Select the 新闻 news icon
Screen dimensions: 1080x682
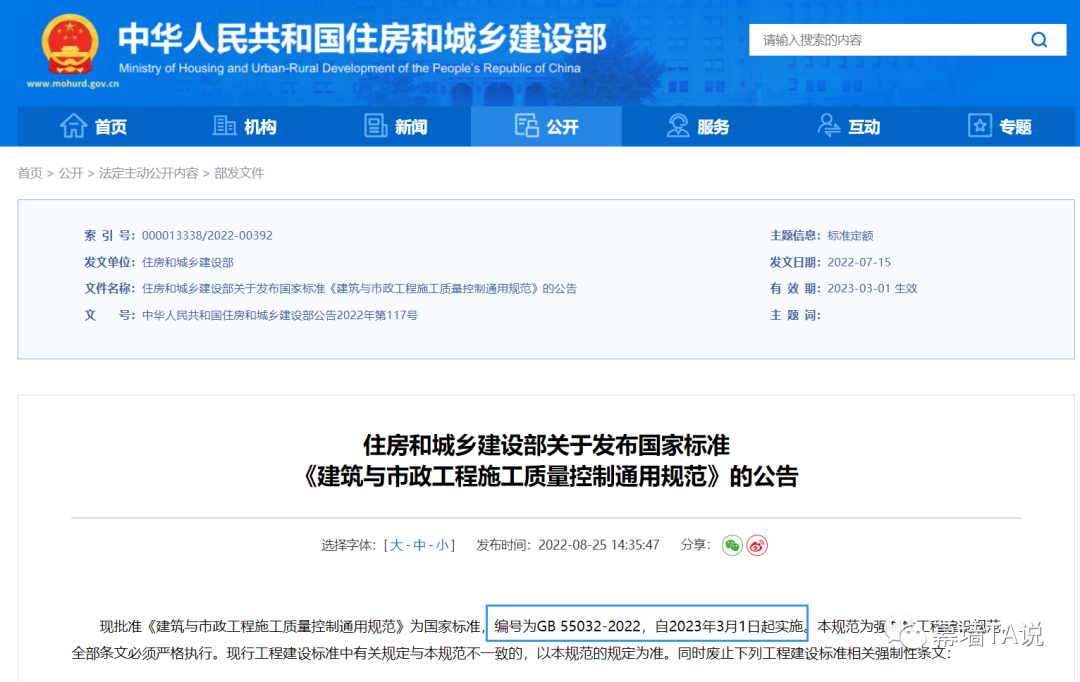(x=376, y=126)
